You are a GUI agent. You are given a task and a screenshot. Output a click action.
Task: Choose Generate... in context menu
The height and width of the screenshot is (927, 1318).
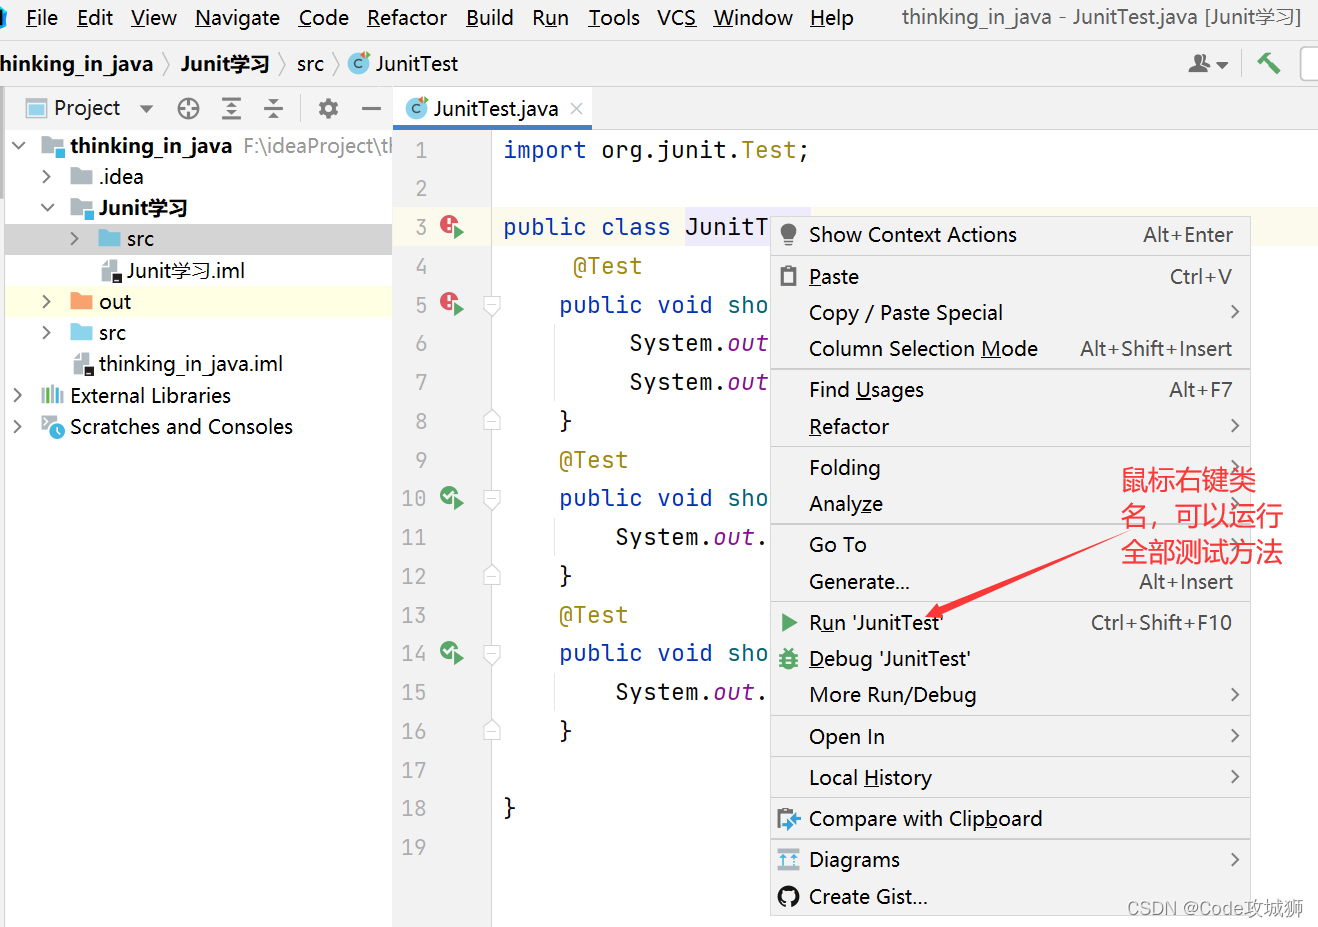point(1010,582)
